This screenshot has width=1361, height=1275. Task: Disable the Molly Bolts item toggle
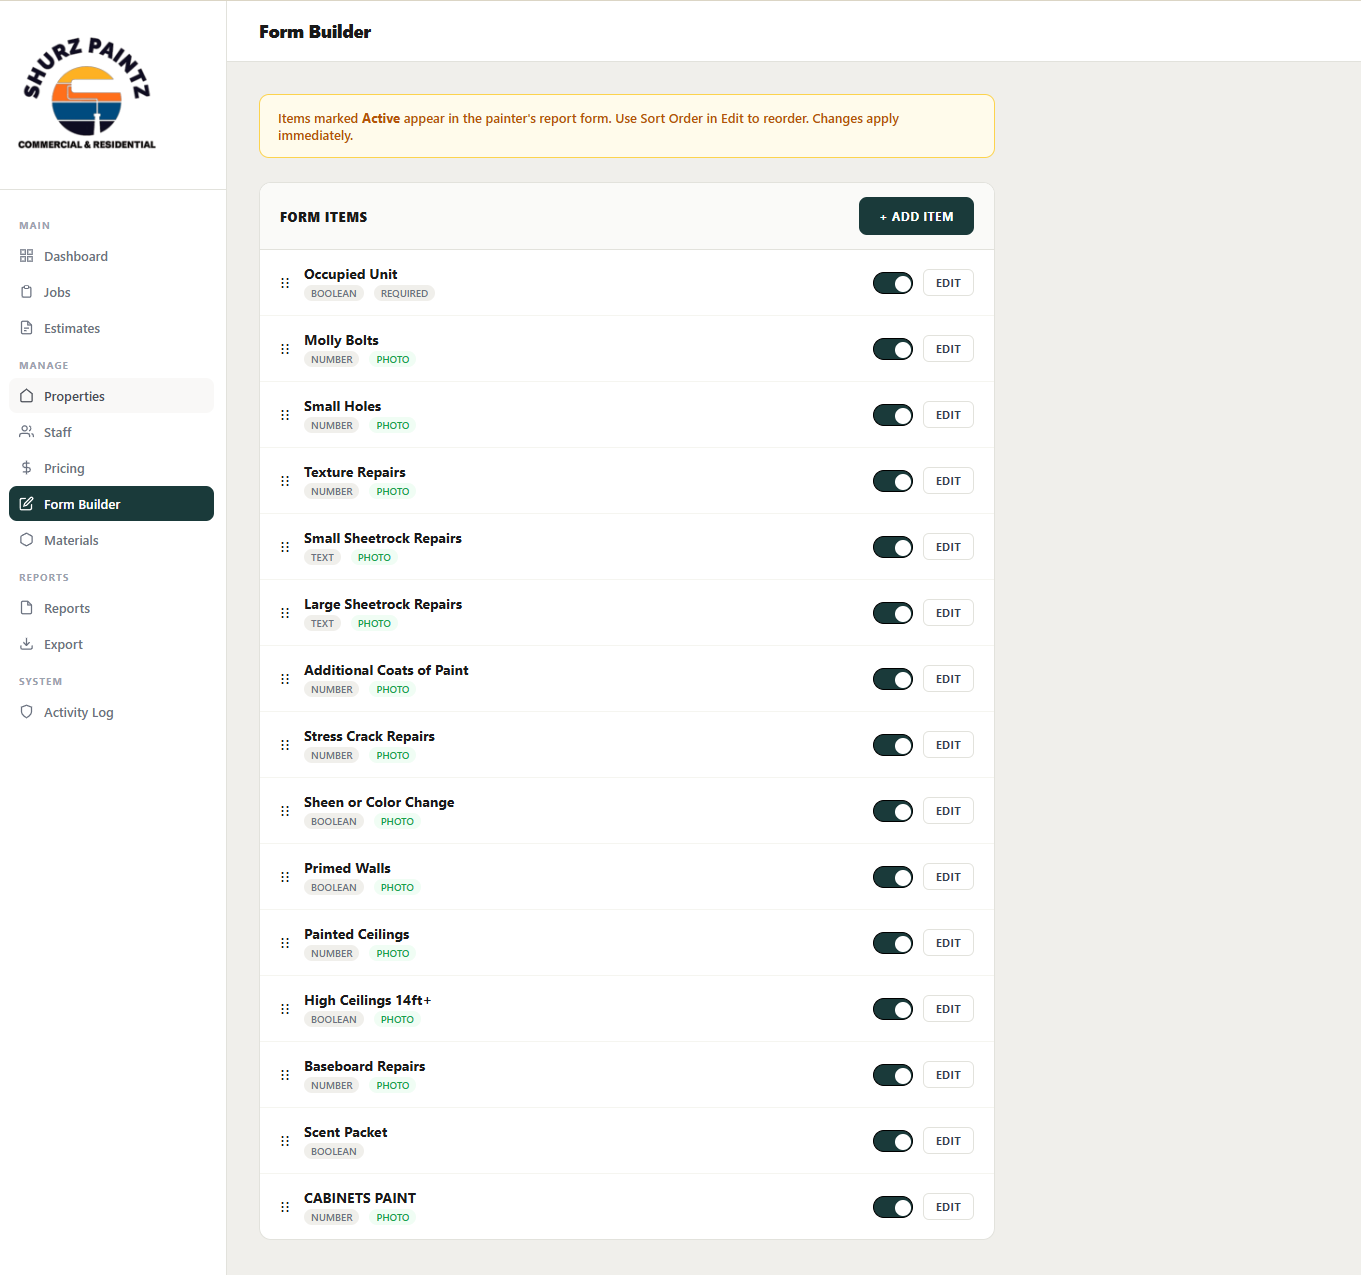[893, 349]
